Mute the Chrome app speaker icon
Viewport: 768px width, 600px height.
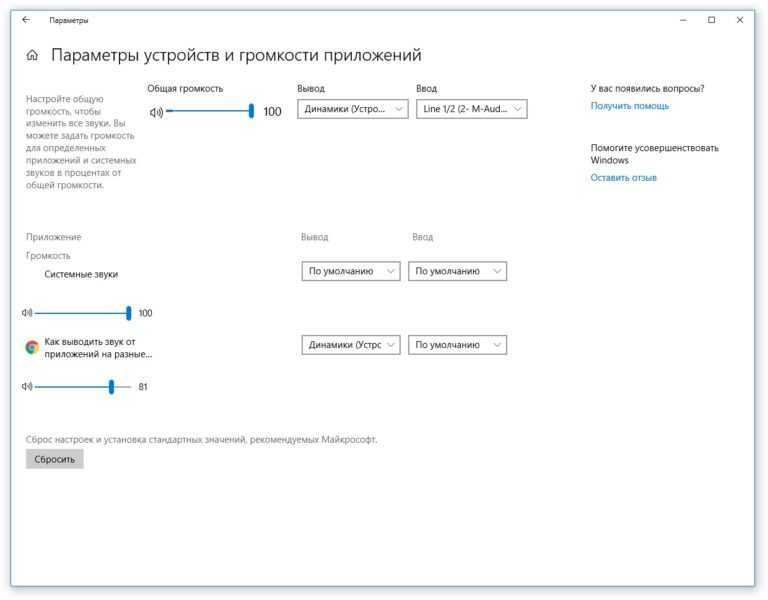[x=27, y=386]
